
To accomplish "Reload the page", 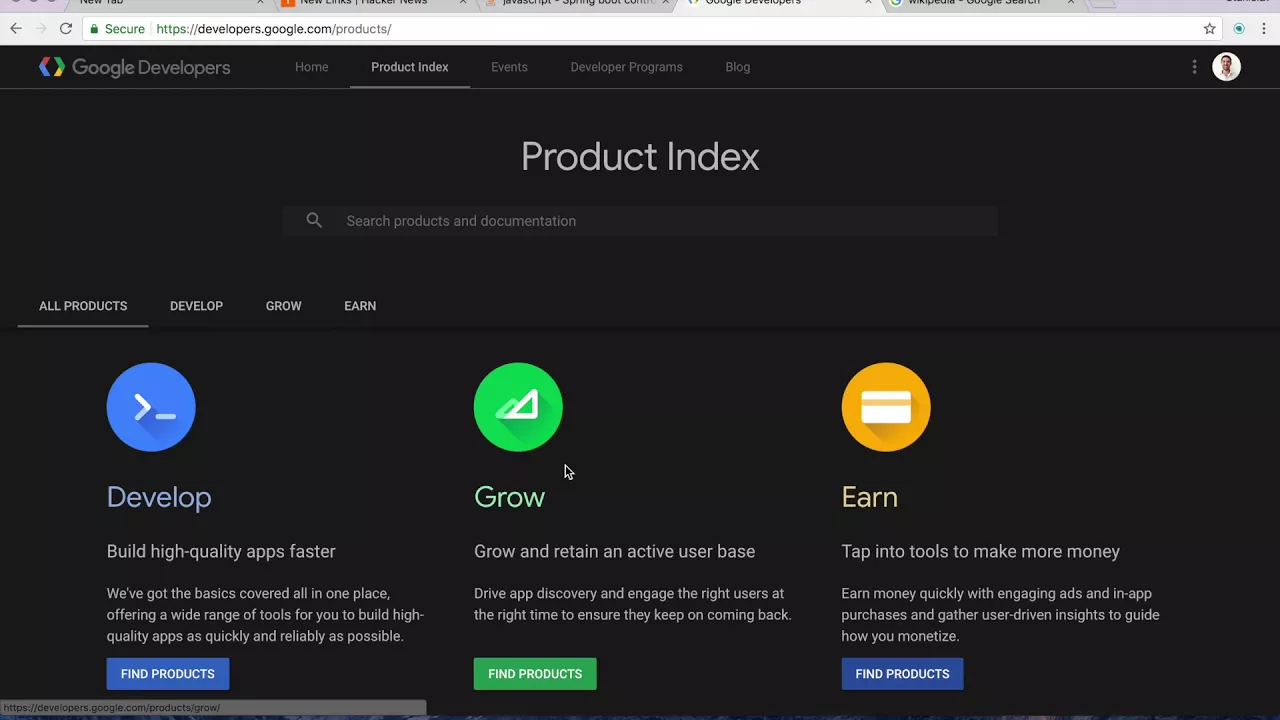I will point(66,29).
